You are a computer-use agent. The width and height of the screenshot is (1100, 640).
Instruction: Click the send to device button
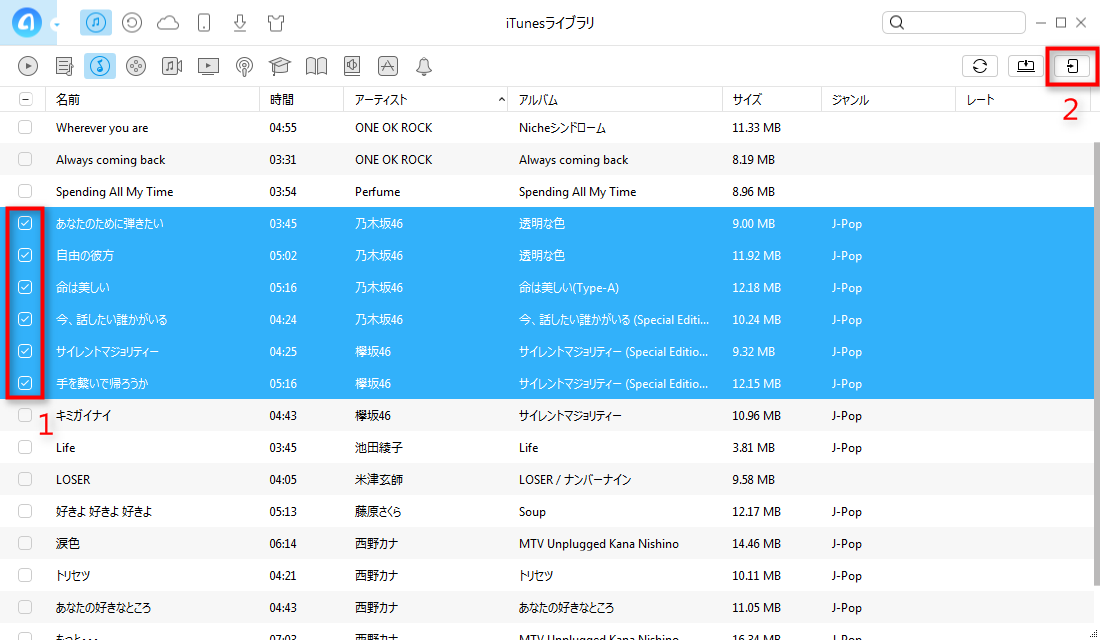[1072, 66]
